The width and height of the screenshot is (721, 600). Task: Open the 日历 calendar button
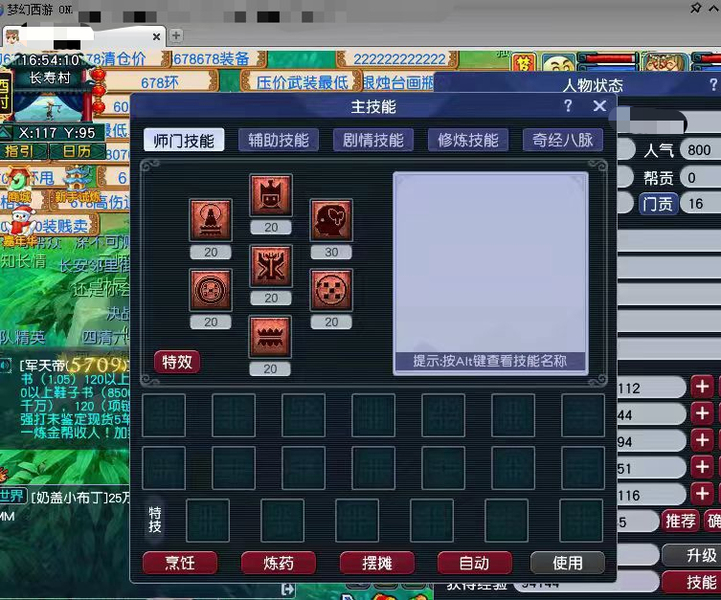[77, 151]
